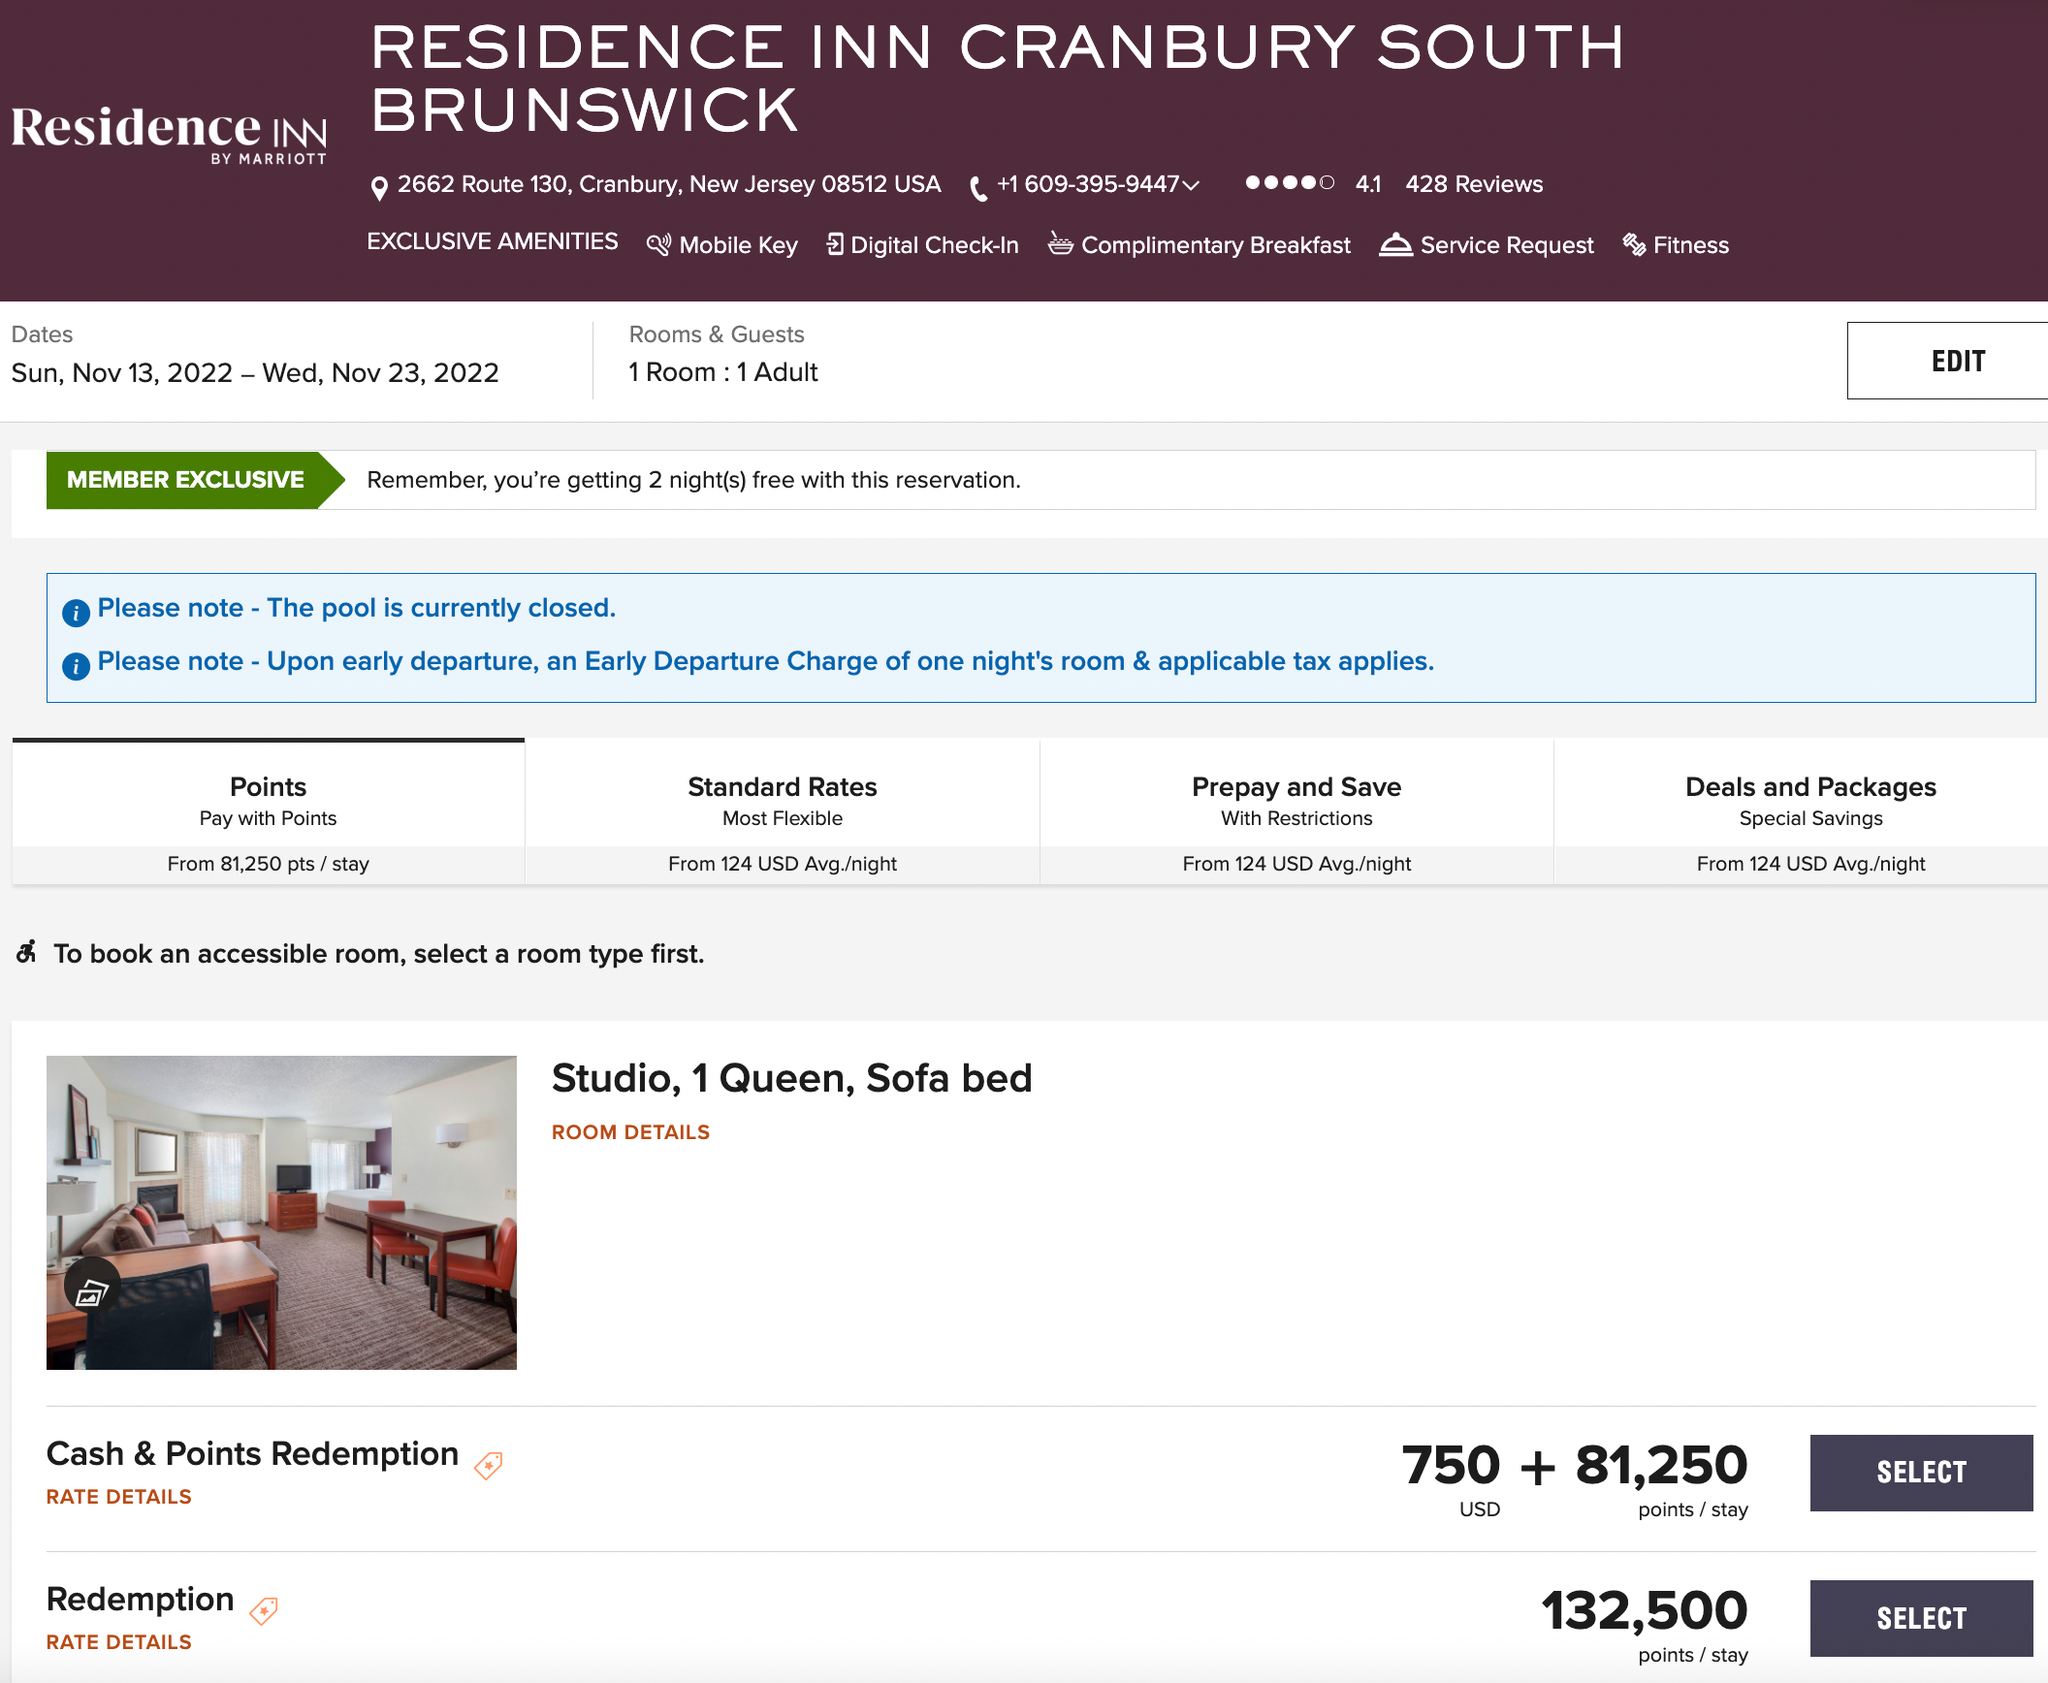This screenshot has width=2048, height=1683.
Task: Click the 428 Reviews rating
Action: click(1473, 184)
